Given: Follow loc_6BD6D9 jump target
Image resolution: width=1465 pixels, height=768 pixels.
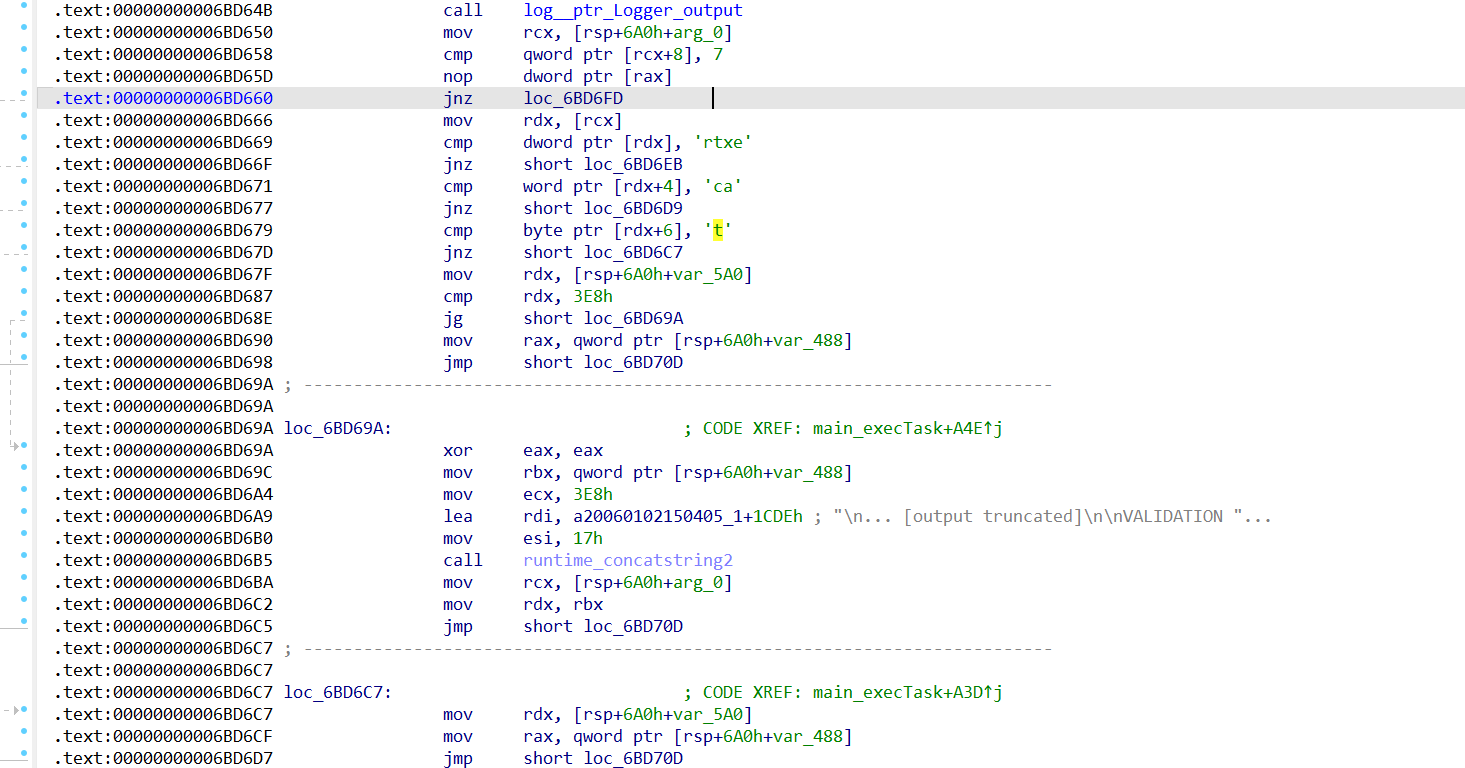Looking at the screenshot, I should pos(633,208).
